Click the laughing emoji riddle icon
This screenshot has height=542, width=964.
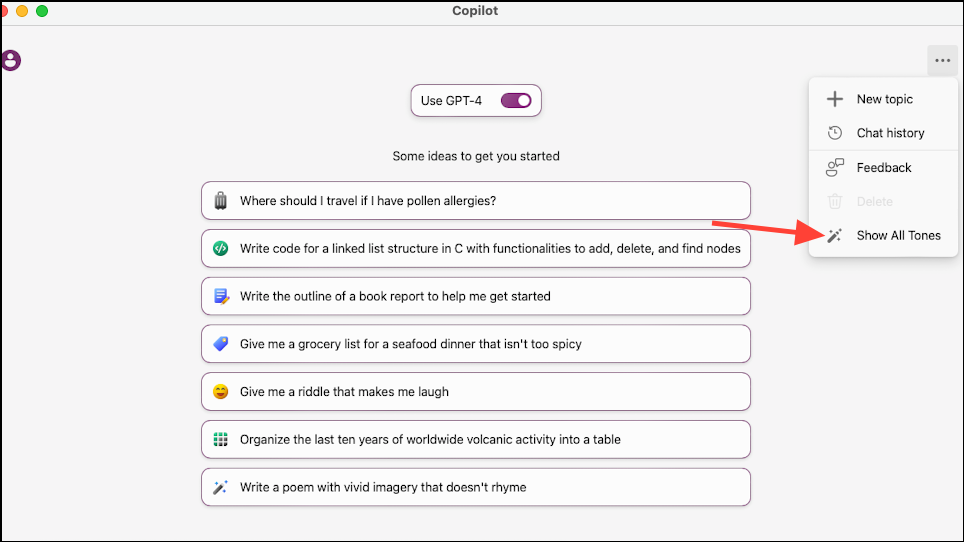click(x=220, y=391)
